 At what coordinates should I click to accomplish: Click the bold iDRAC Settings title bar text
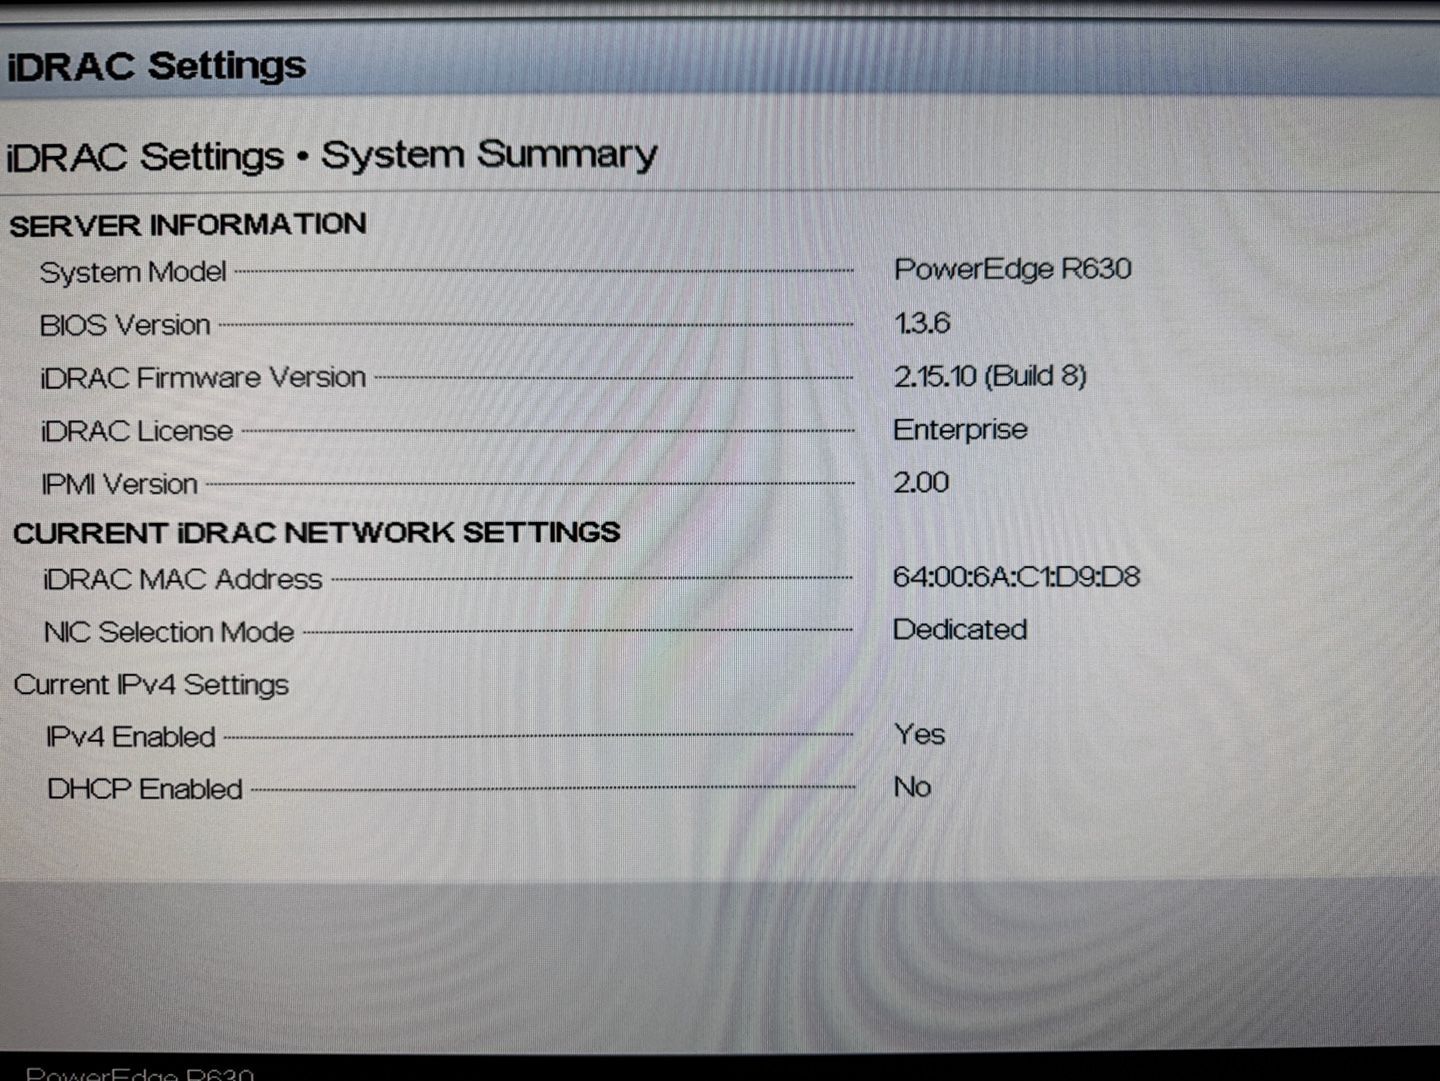click(157, 66)
